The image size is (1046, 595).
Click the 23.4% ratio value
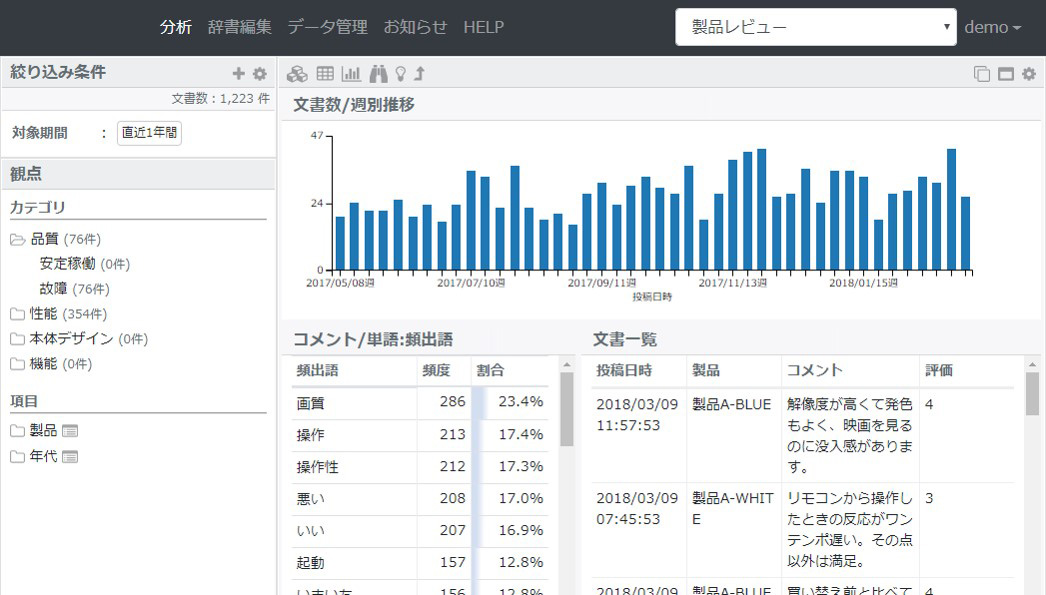521,402
